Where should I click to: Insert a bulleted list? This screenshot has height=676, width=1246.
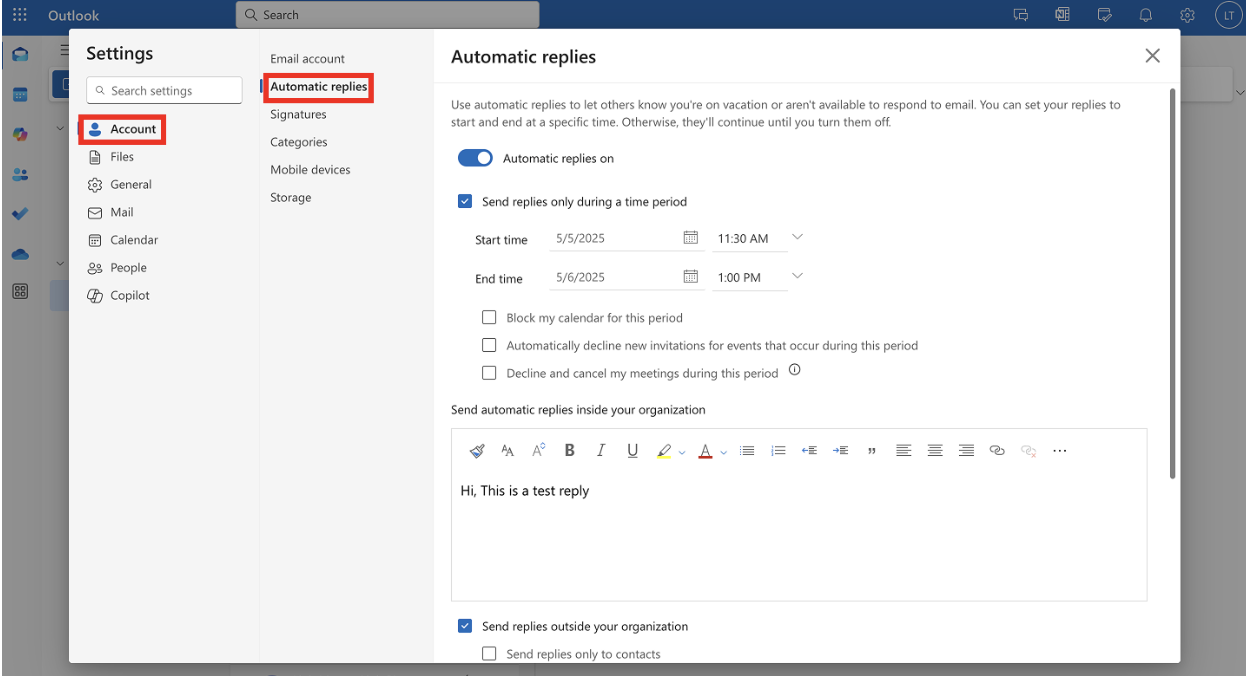tap(747, 451)
